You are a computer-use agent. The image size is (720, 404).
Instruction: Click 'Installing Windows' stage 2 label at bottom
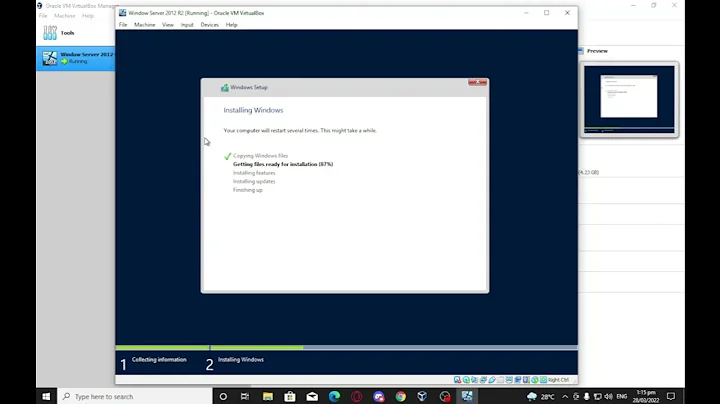tap(241, 359)
